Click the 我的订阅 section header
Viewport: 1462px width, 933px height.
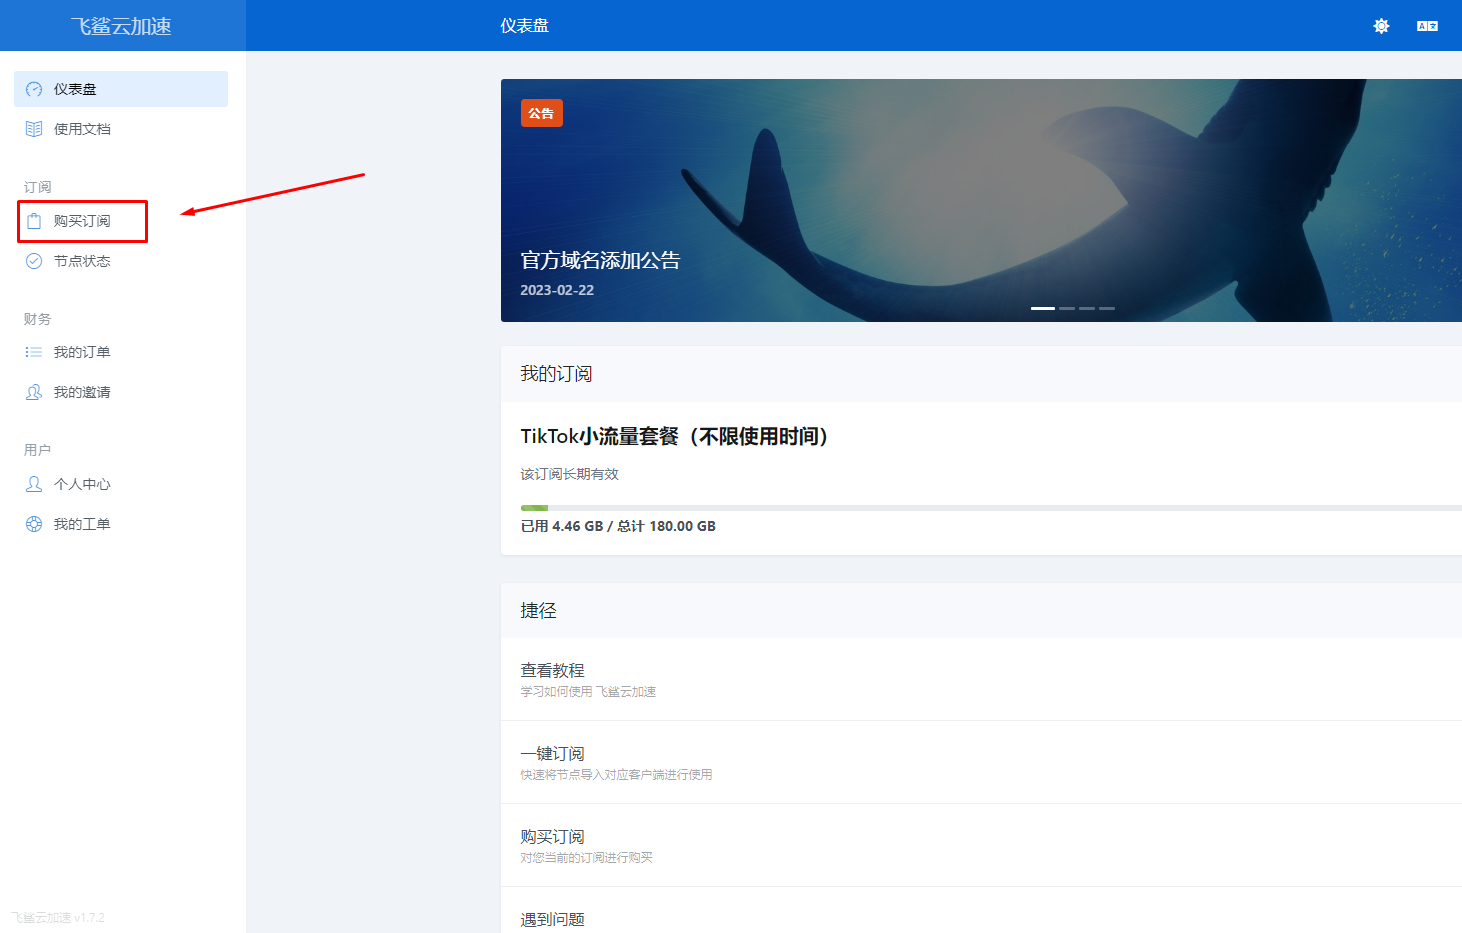(x=981, y=374)
